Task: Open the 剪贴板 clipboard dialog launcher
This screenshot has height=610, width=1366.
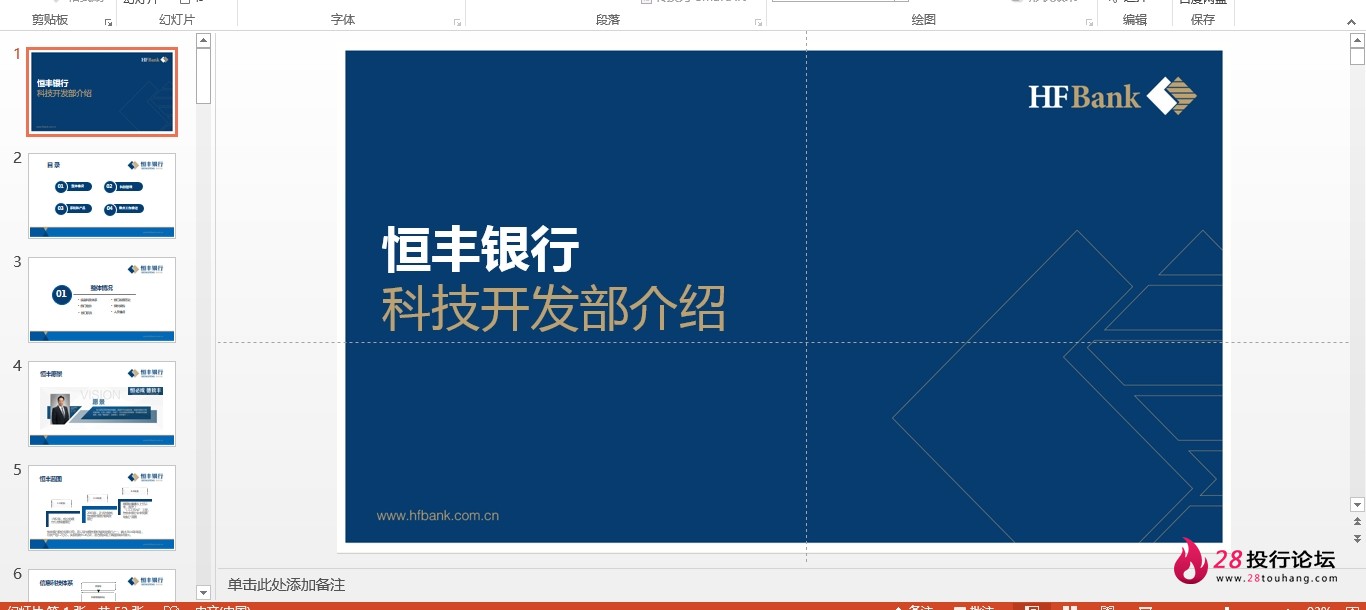Action: [108, 21]
